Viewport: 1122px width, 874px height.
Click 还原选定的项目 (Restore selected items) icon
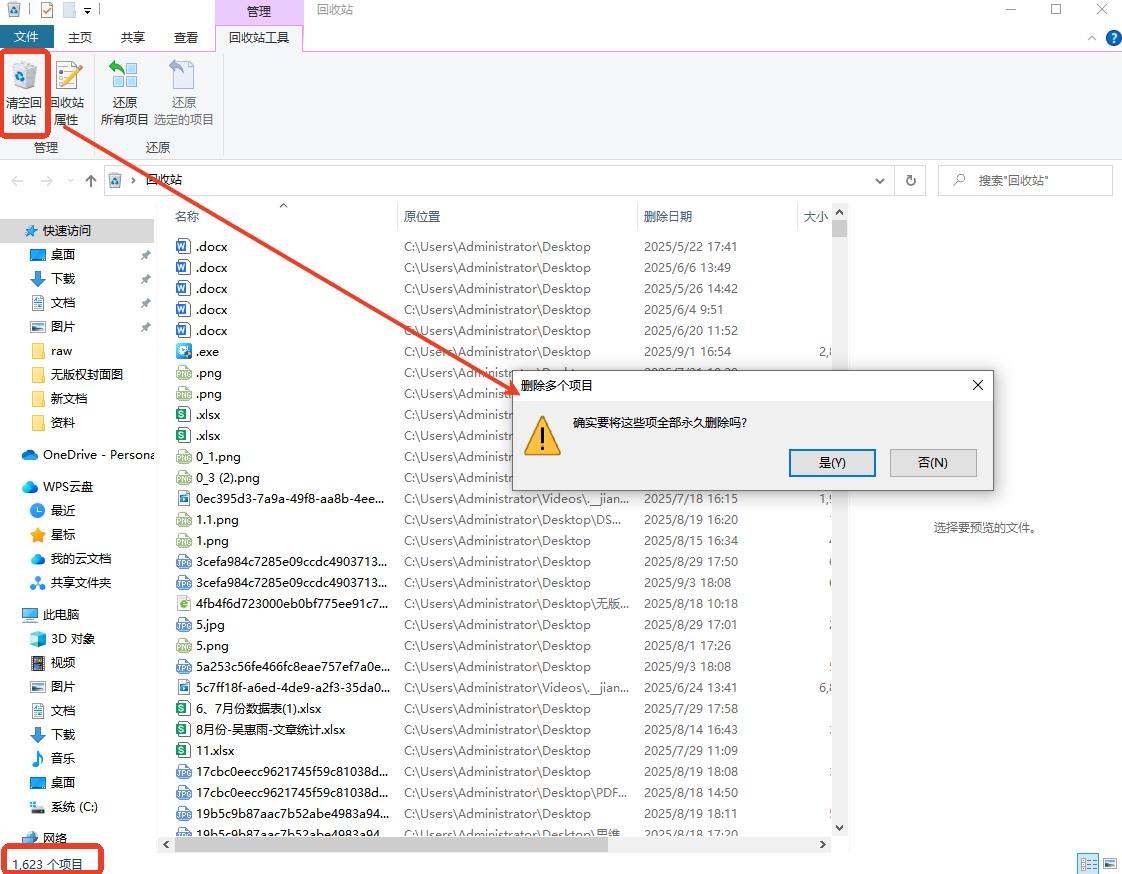(x=183, y=92)
